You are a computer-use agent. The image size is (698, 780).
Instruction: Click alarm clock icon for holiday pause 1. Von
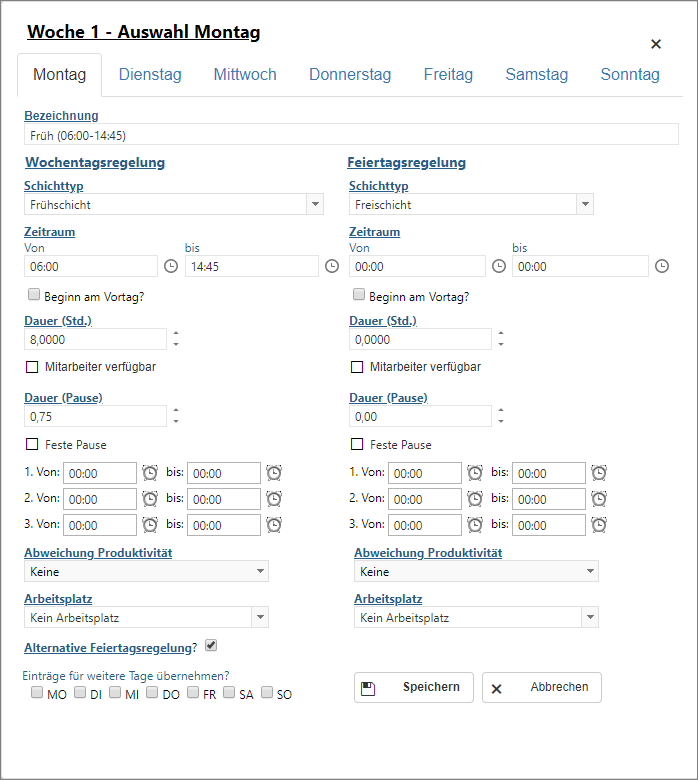pos(475,473)
